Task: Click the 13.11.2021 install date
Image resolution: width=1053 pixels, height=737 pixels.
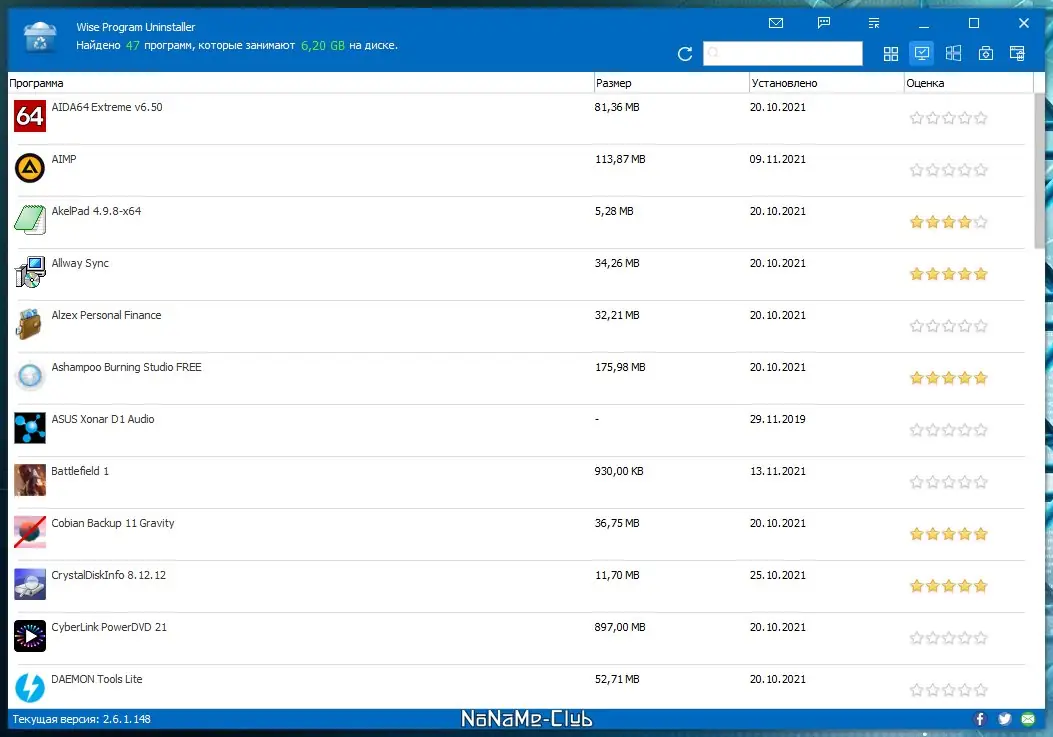Action: pos(778,471)
